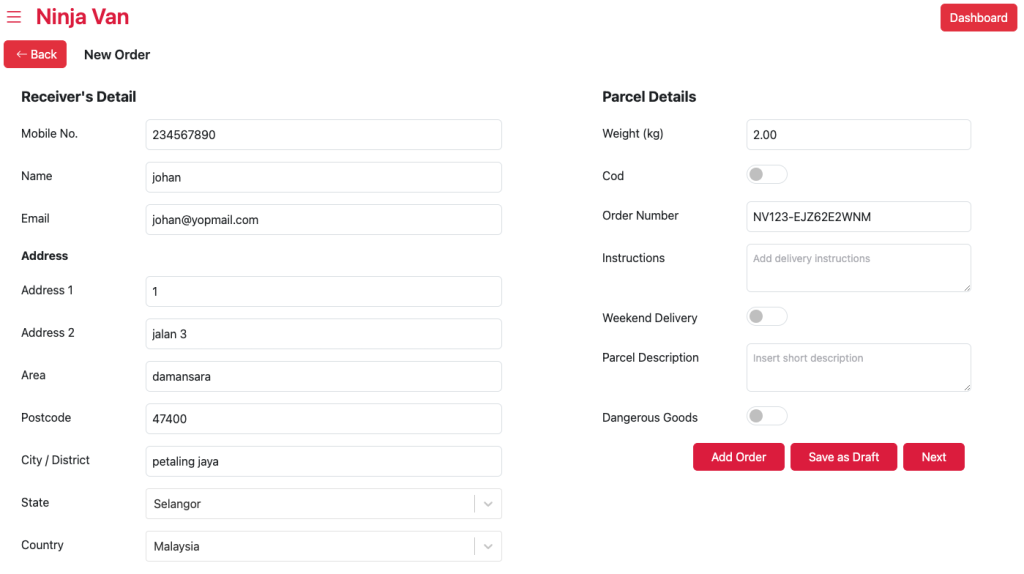The image size is (1024, 574).
Task: Click the Ninja Van logo
Action: [x=82, y=17]
